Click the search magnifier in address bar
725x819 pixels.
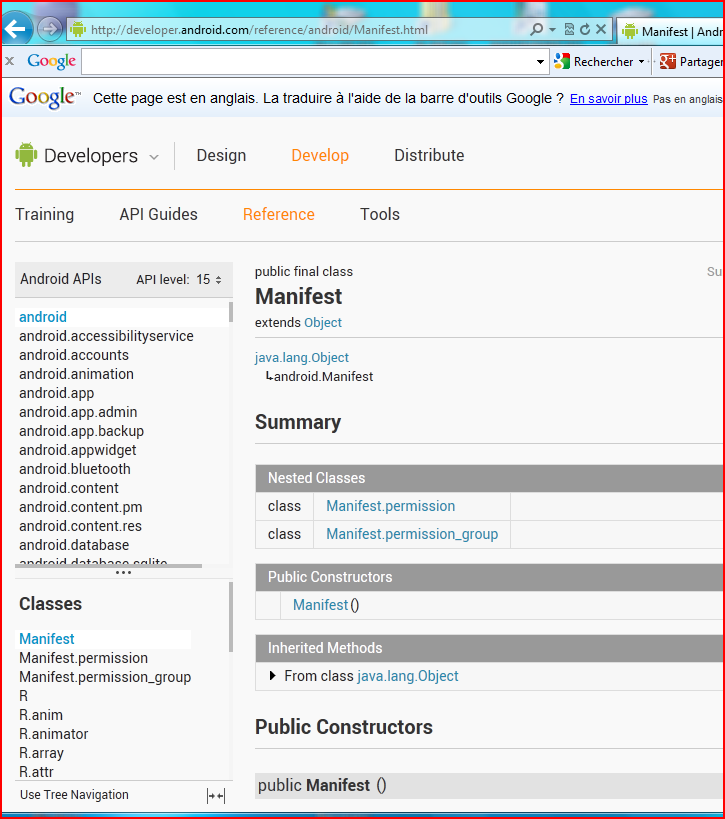coord(537,30)
